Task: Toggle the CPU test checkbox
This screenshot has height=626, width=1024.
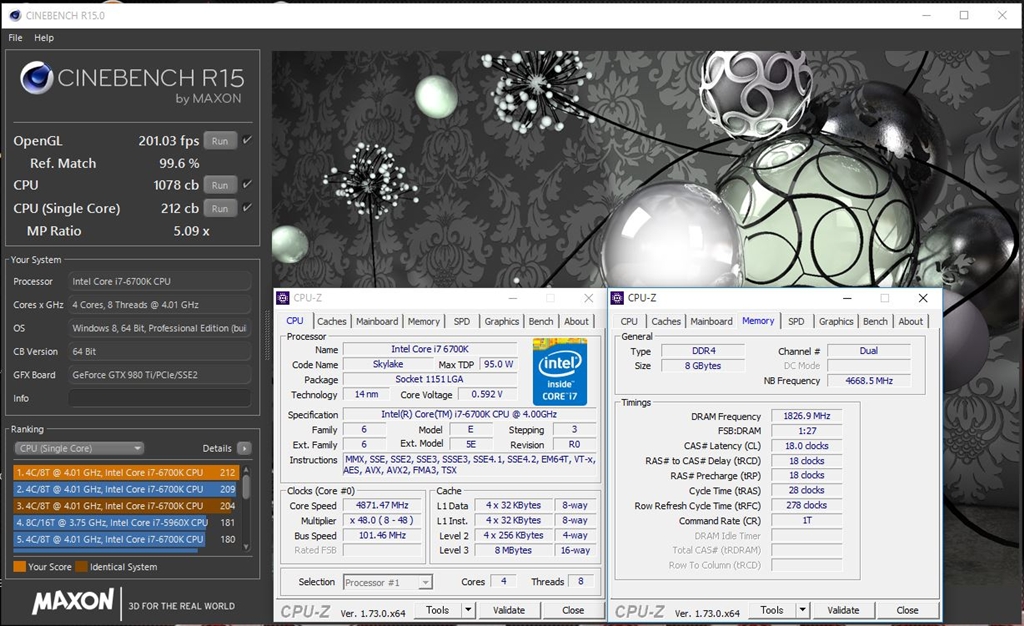Action: (247, 184)
